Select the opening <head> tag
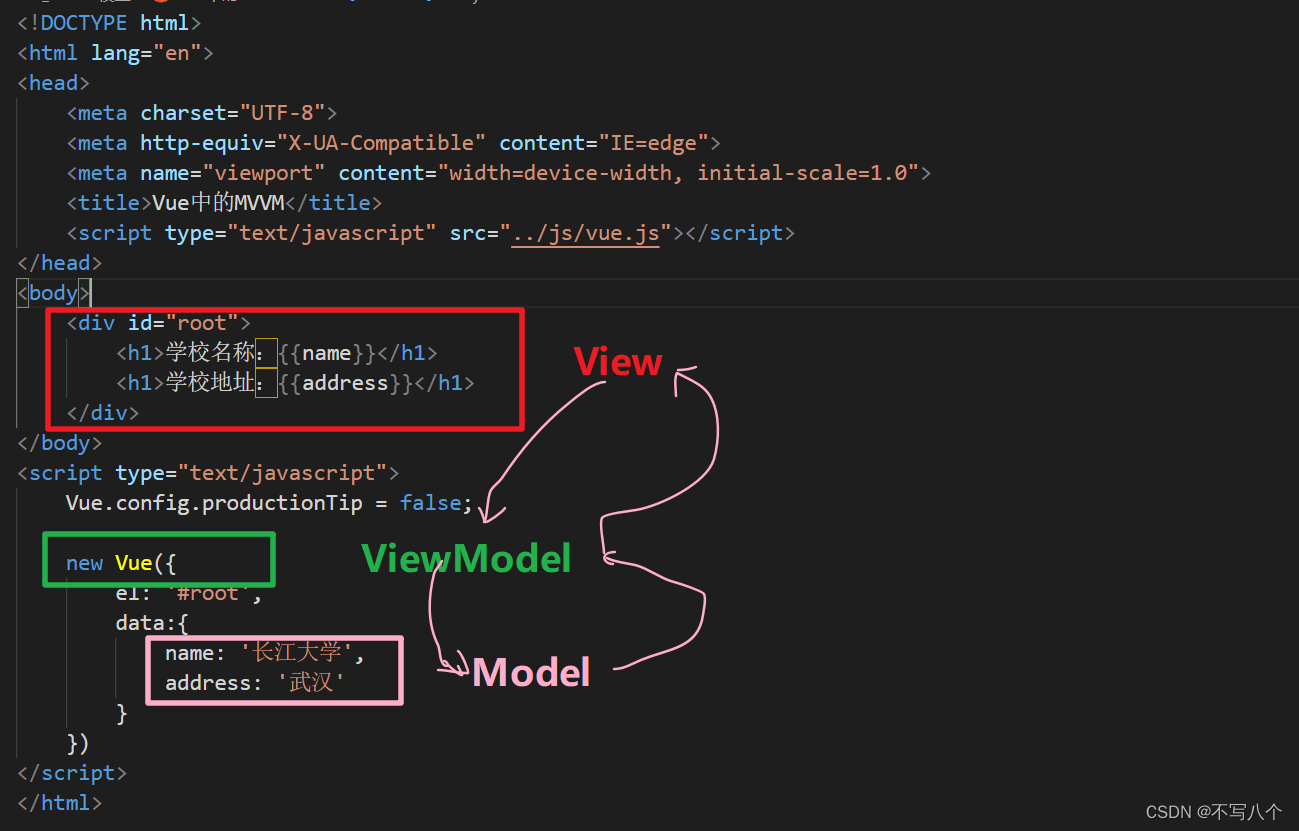This screenshot has width=1299, height=831. 54,83
